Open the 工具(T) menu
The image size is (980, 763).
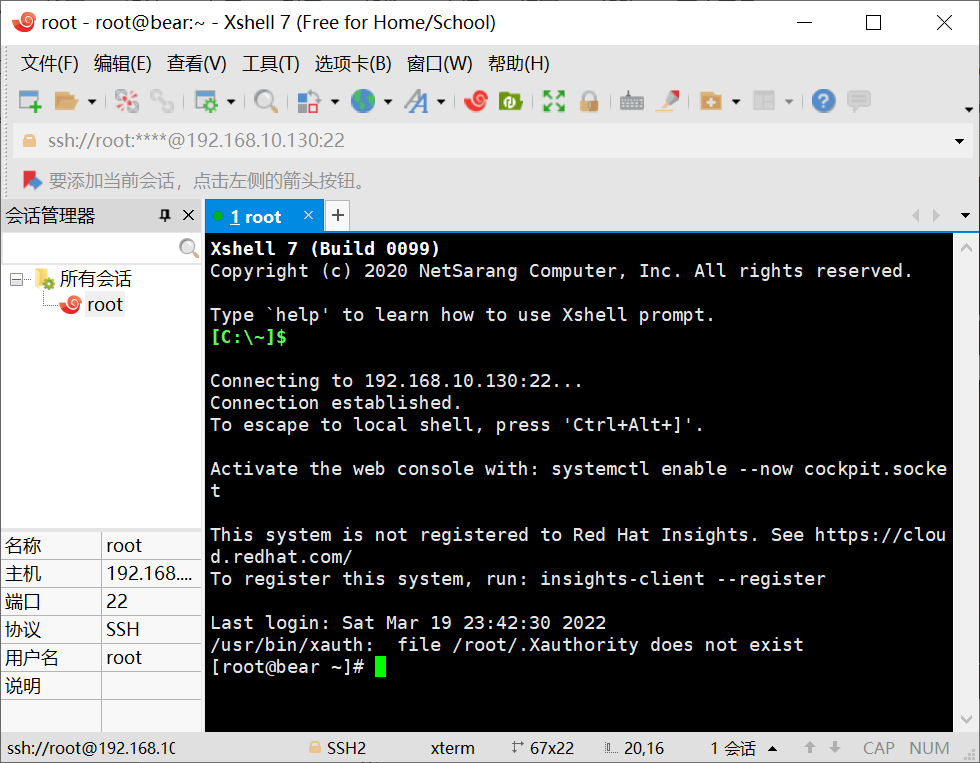pos(271,64)
